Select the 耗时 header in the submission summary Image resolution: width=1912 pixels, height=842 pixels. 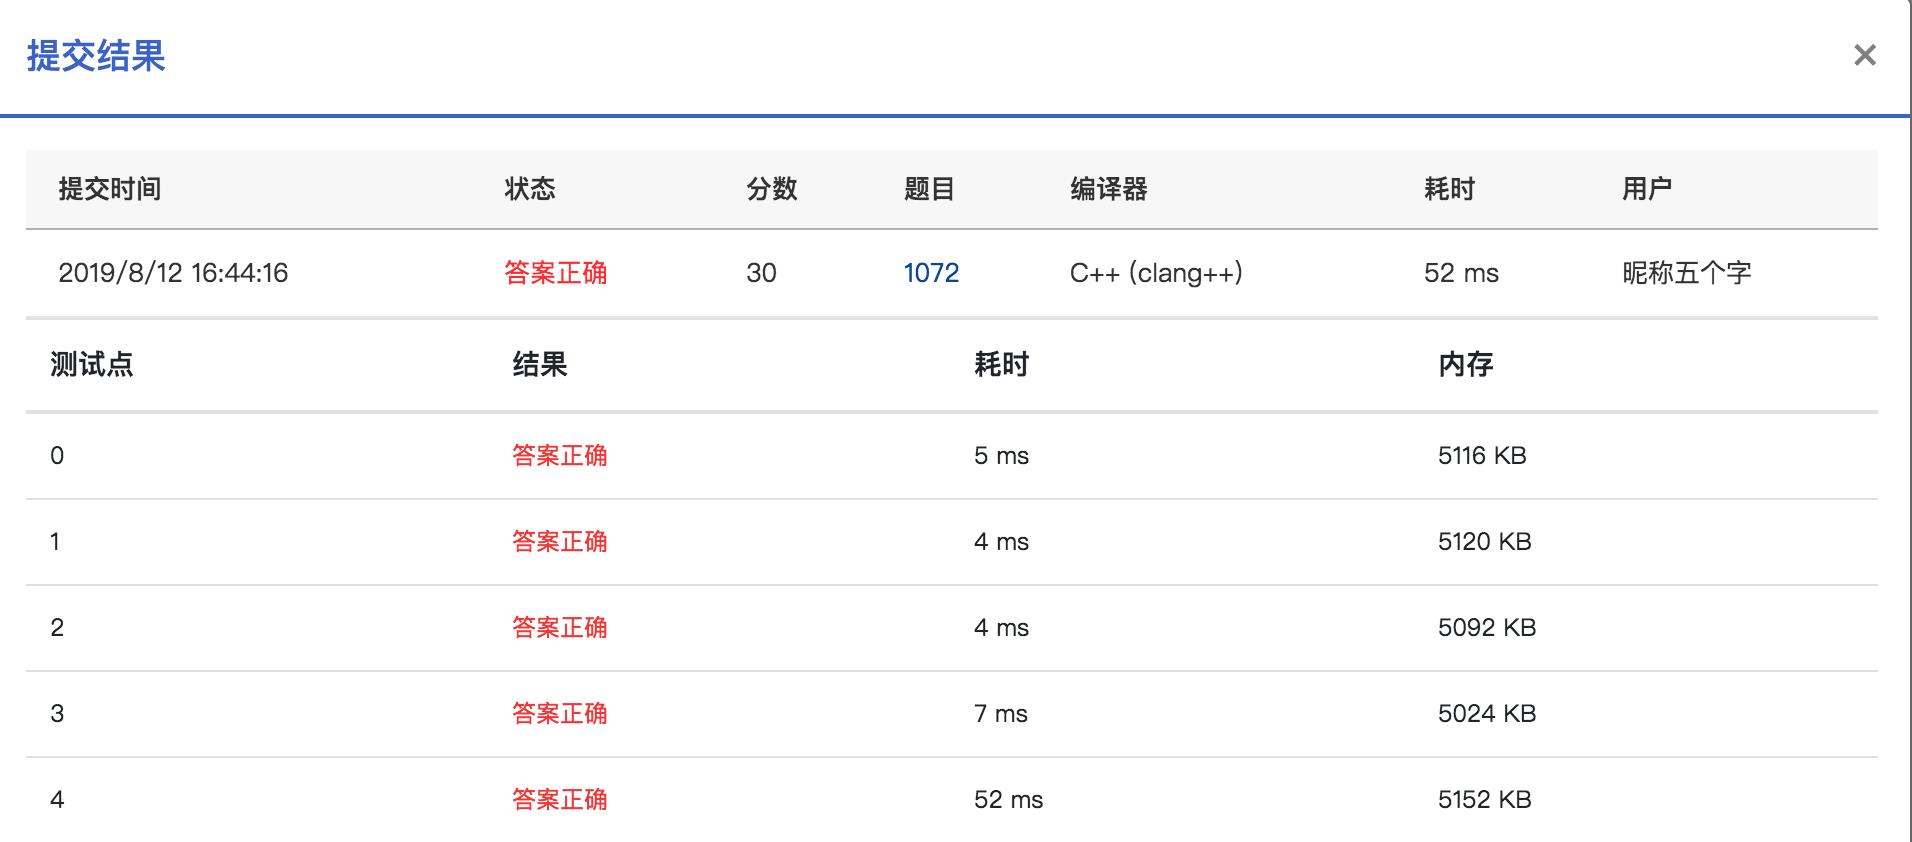(1450, 189)
